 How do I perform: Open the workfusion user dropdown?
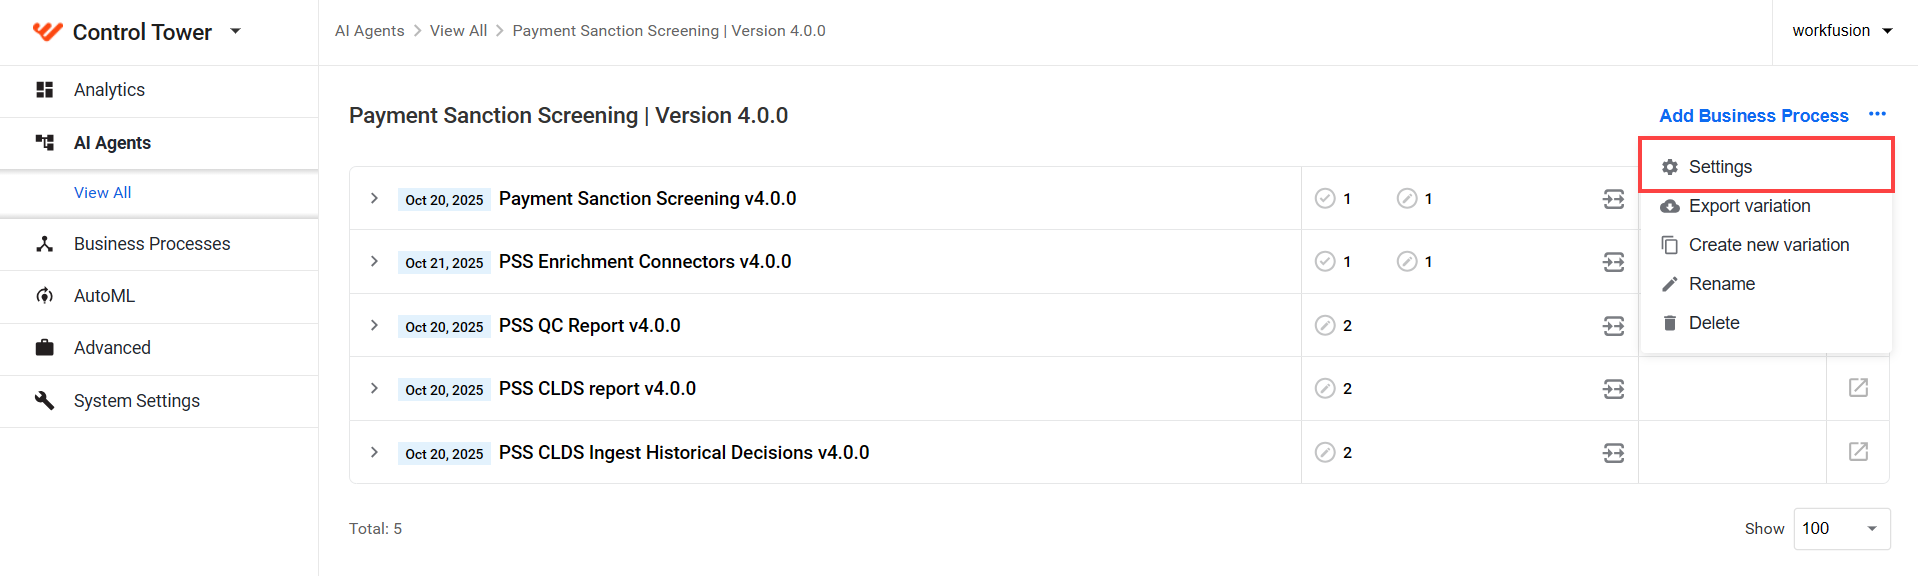point(1842,31)
